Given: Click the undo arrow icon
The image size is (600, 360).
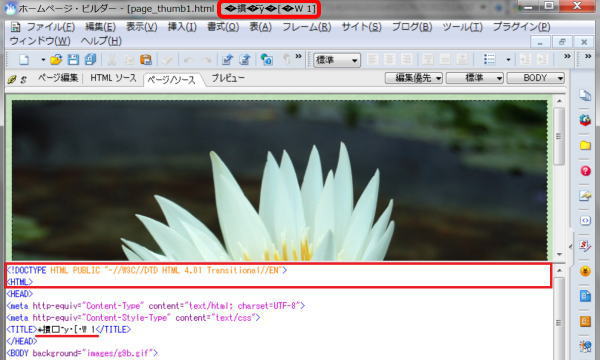Looking at the screenshot, I should click(x=188, y=60).
